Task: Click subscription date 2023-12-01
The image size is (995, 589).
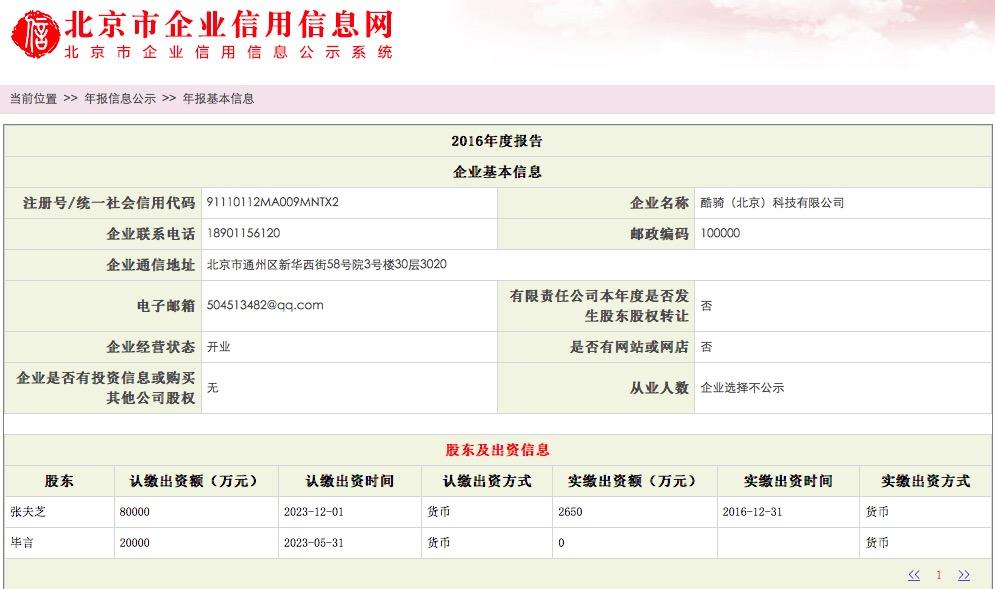Action: [x=313, y=512]
